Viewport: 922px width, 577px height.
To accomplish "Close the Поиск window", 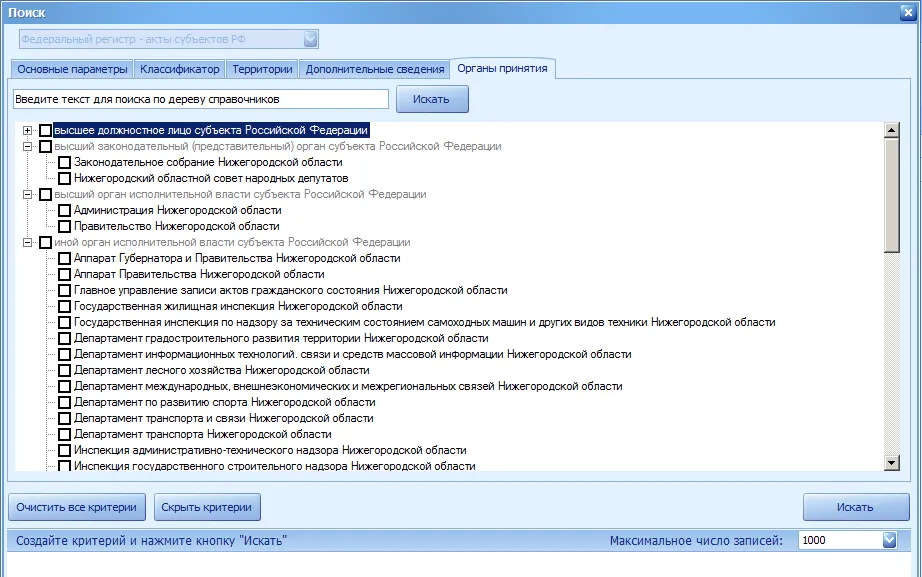I will click(908, 12).
